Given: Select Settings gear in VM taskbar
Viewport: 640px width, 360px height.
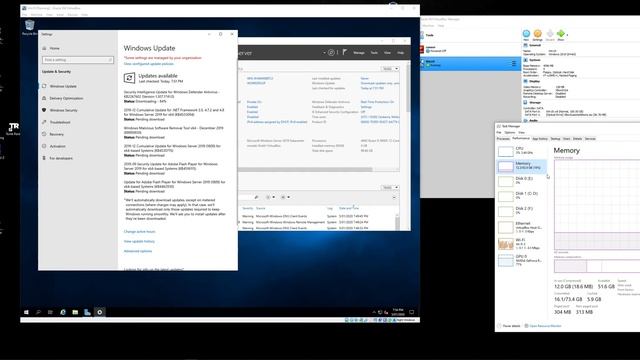Looking at the screenshot, I should click(x=100, y=312).
